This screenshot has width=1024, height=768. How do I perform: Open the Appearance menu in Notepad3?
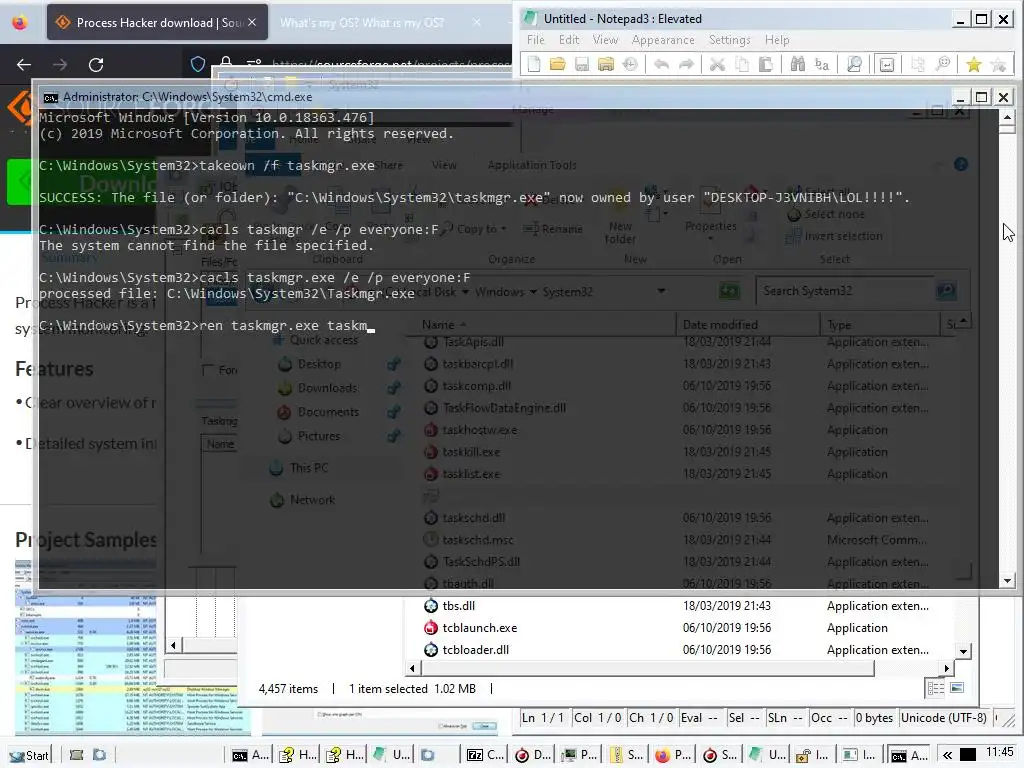point(663,40)
